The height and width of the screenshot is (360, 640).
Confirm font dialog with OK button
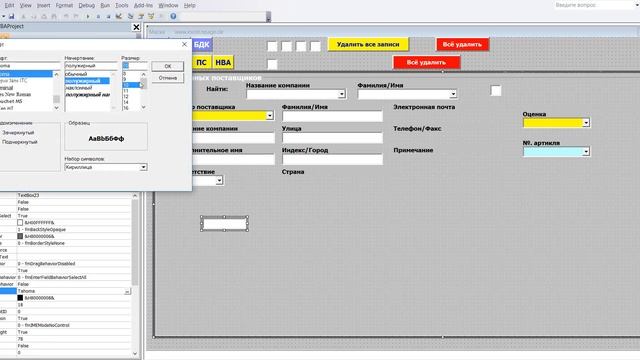coord(168,66)
